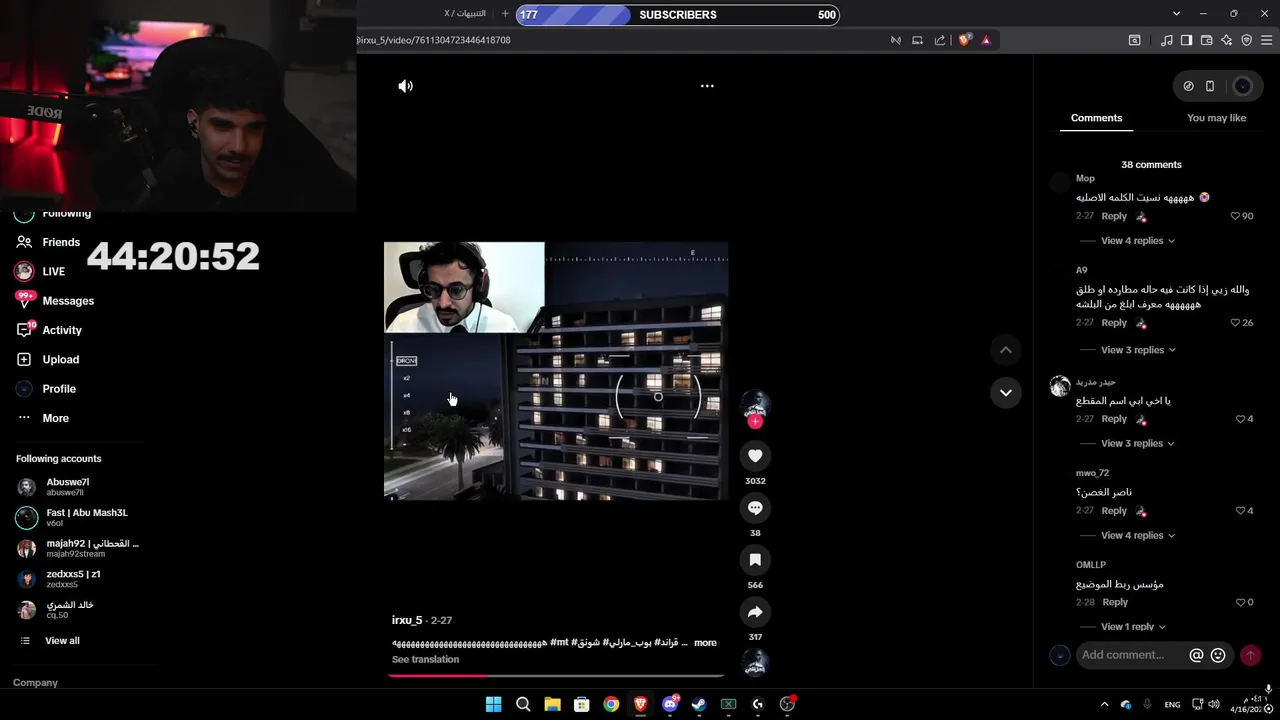Open browser tab search dropdown arrow
The width and height of the screenshot is (1280, 720).
click(1176, 14)
